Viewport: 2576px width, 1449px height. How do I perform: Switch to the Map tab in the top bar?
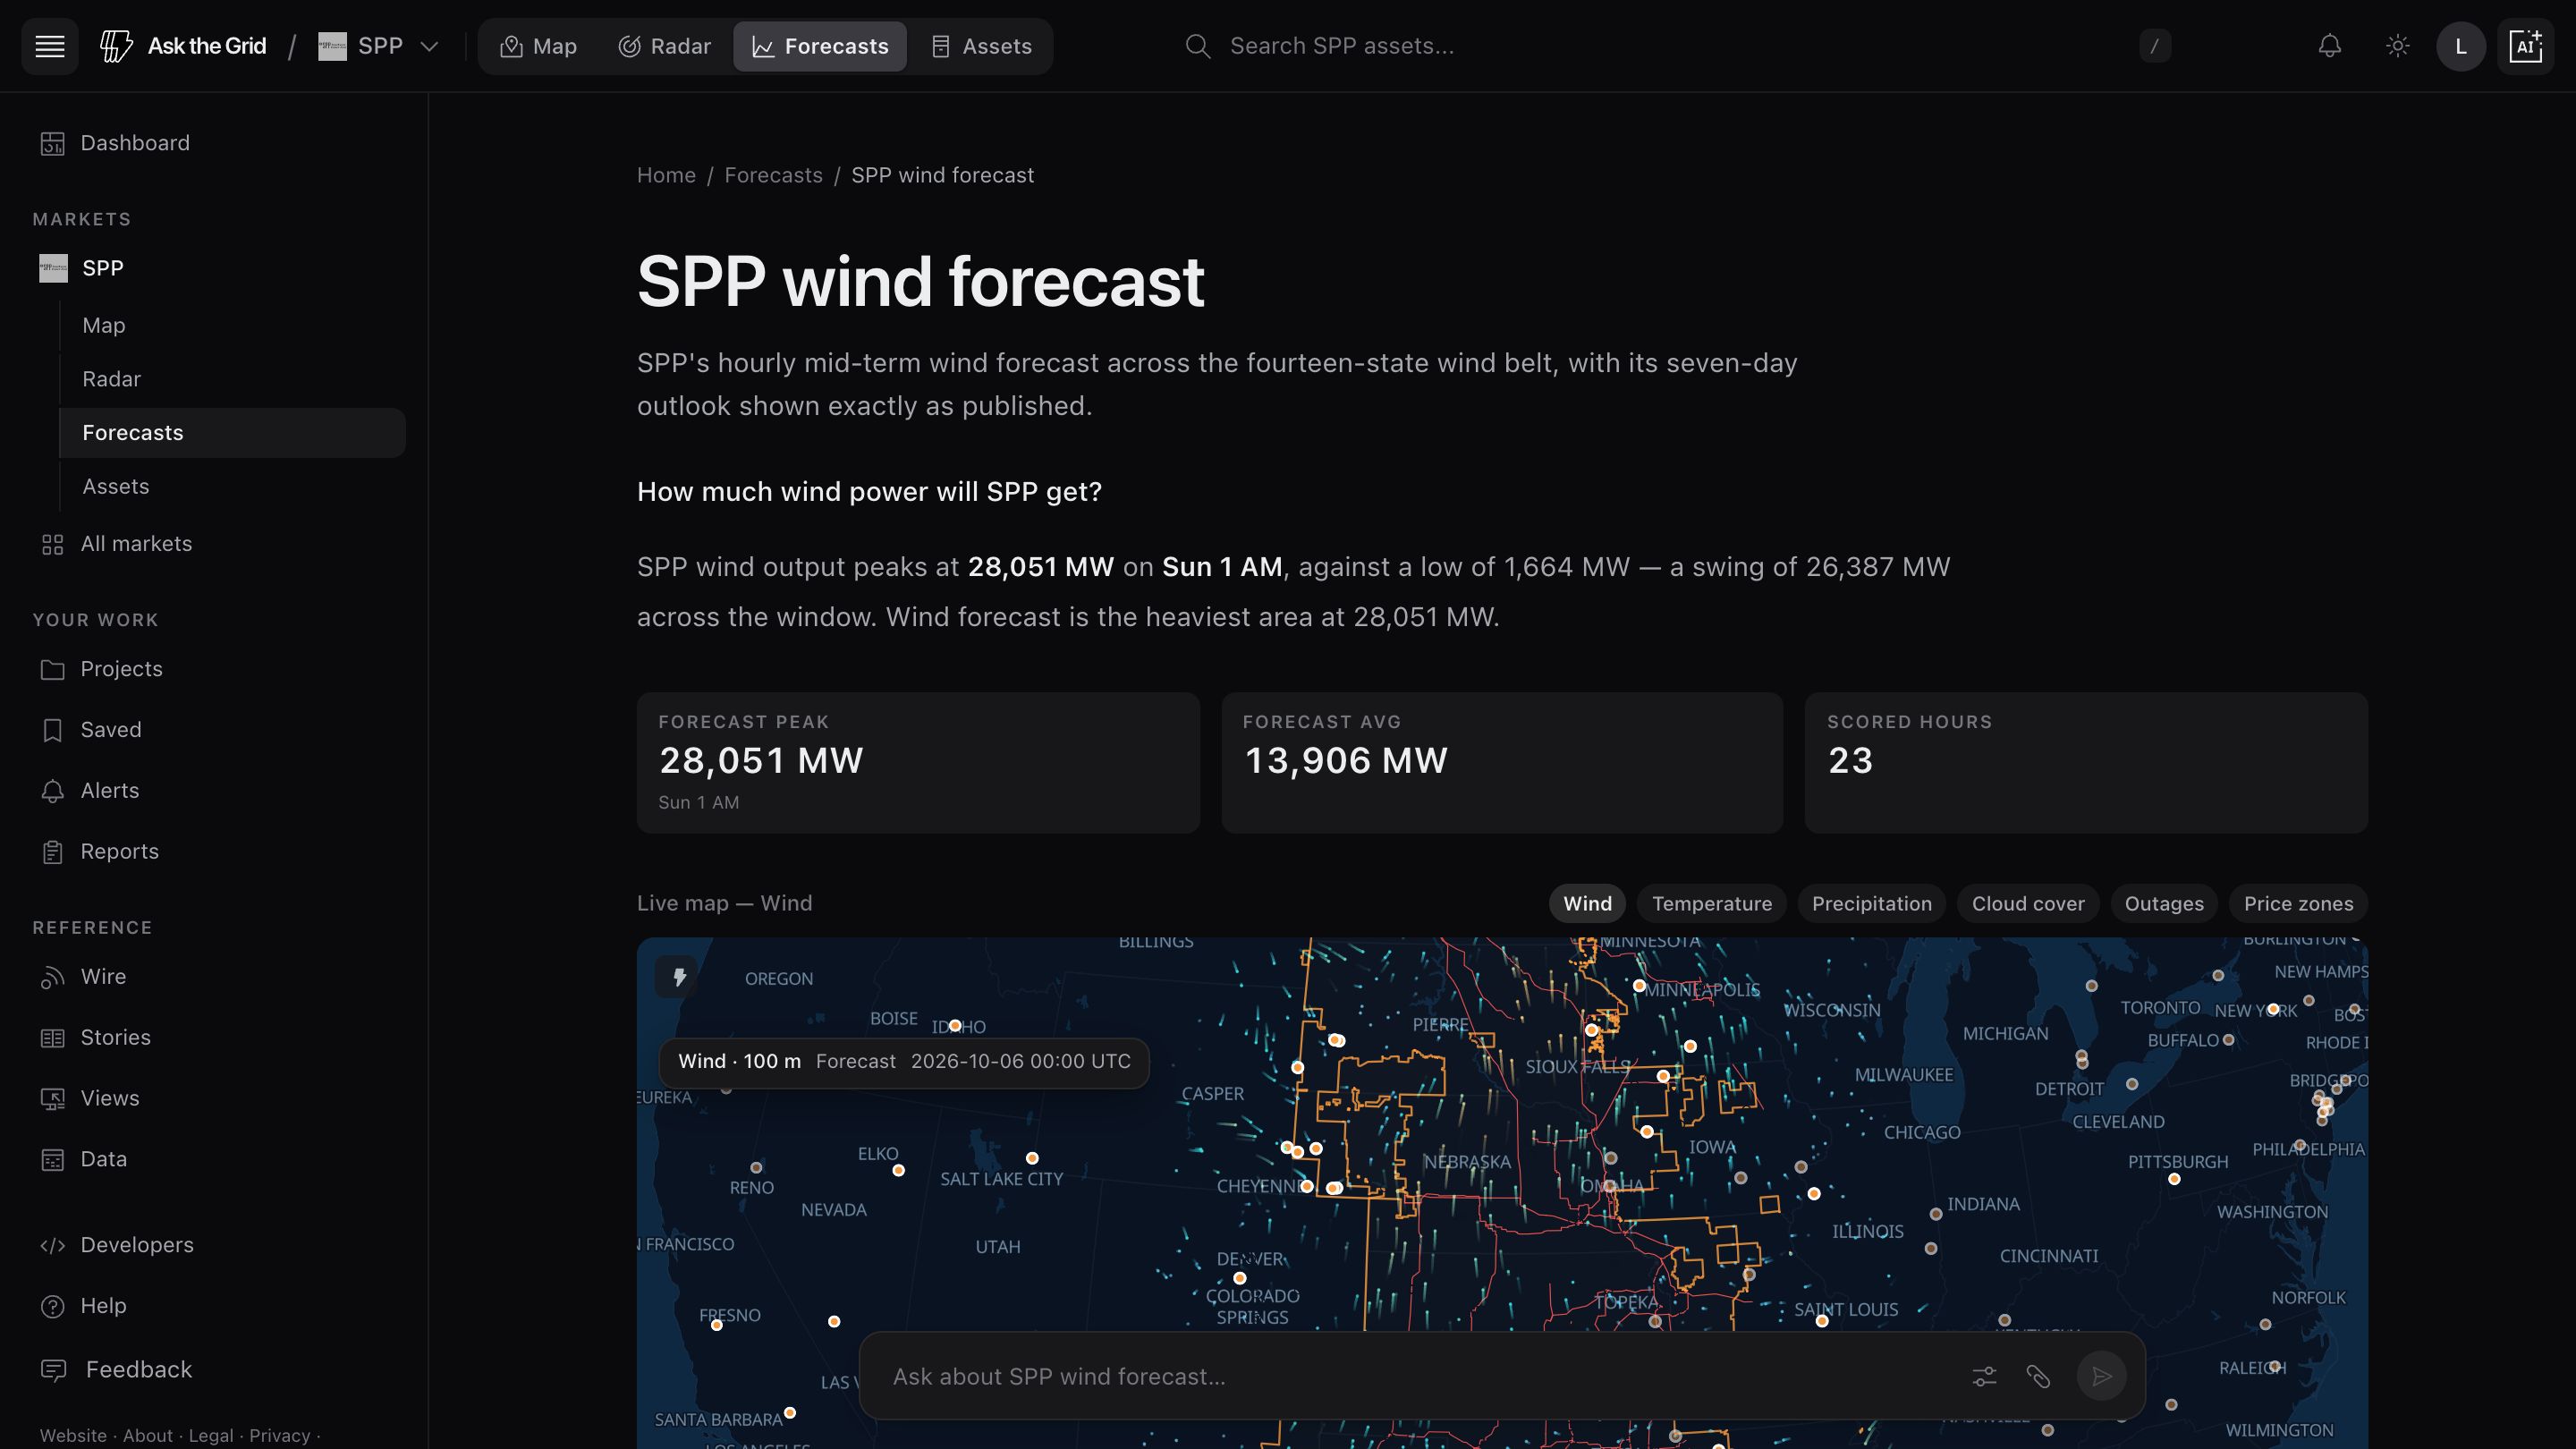[539, 46]
